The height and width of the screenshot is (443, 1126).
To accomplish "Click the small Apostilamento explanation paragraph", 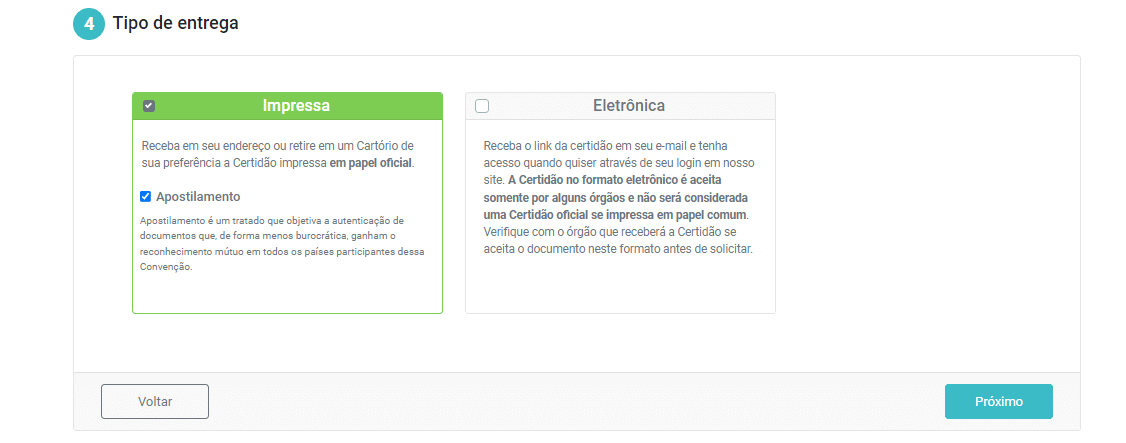I will pos(283,243).
